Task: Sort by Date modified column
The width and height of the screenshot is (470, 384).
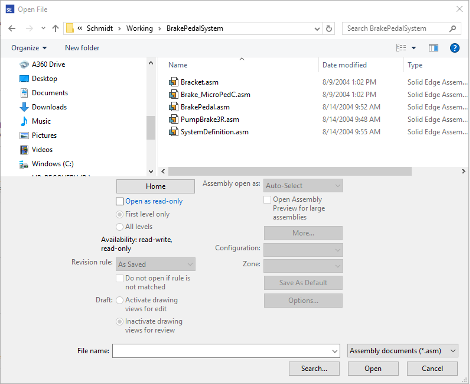Action: [344, 65]
